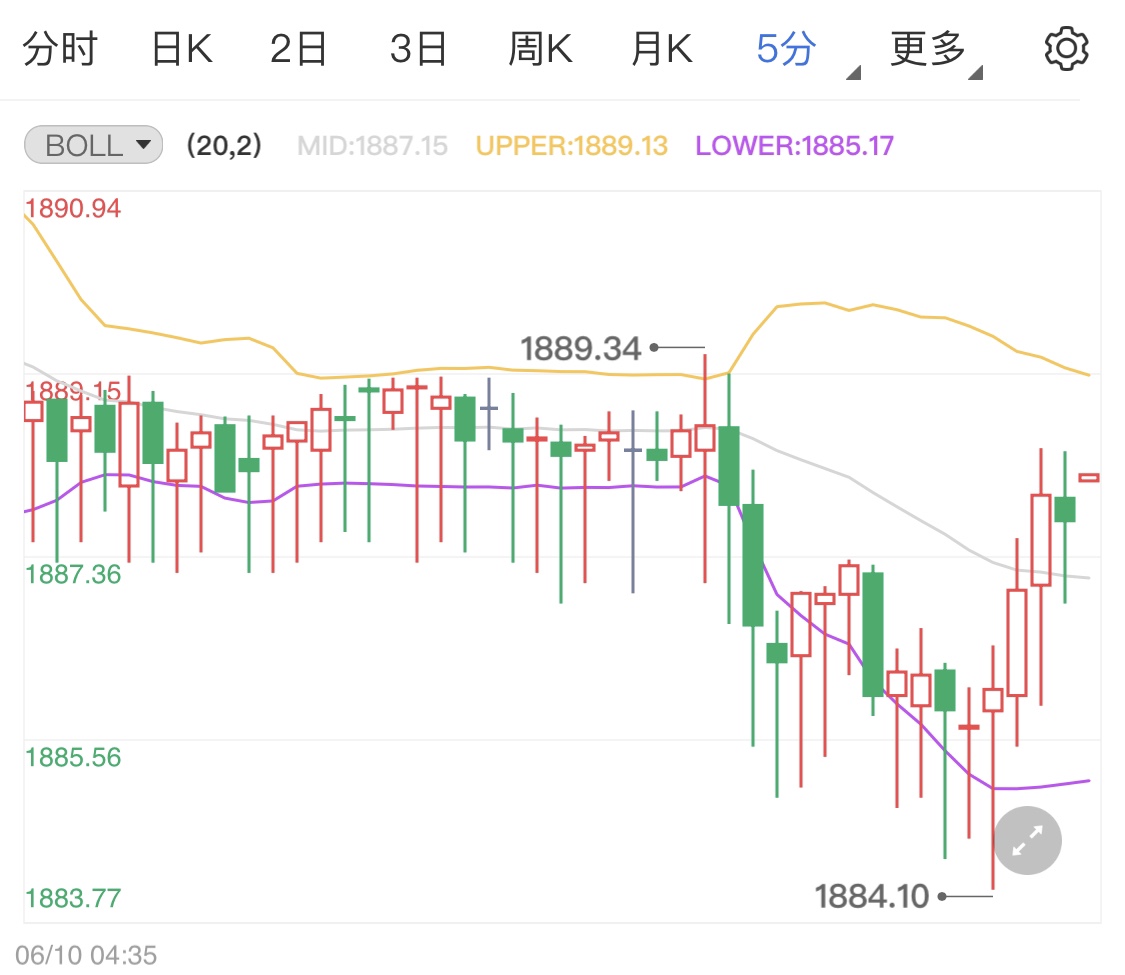Click the 1885.56 axis price label
Image resolution: width=1125 pixels, height=975 pixels.
coord(73,758)
